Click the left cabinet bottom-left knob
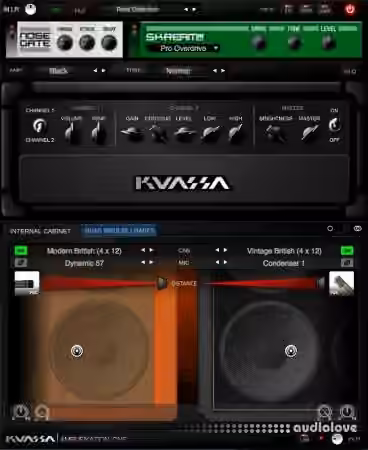 21,412
